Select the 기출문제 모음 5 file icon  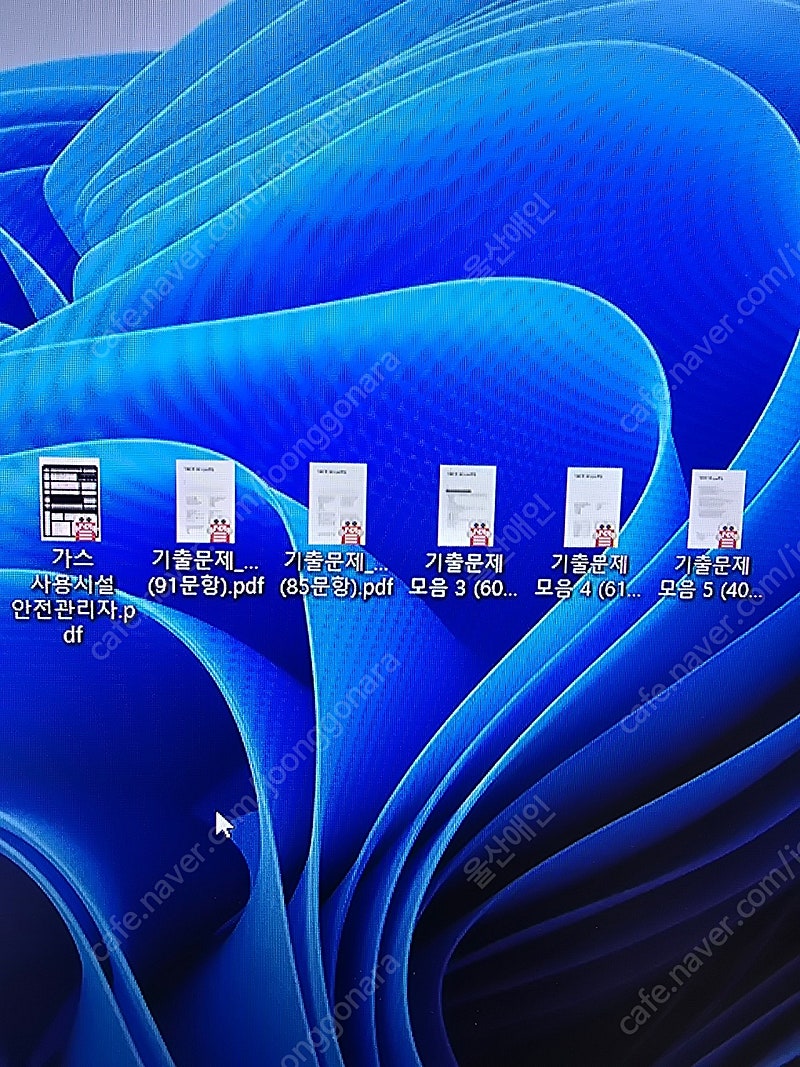(x=717, y=509)
